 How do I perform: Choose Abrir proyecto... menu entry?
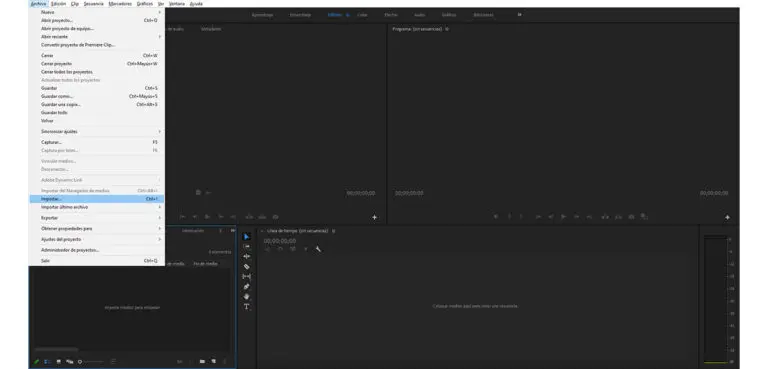(97, 21)
